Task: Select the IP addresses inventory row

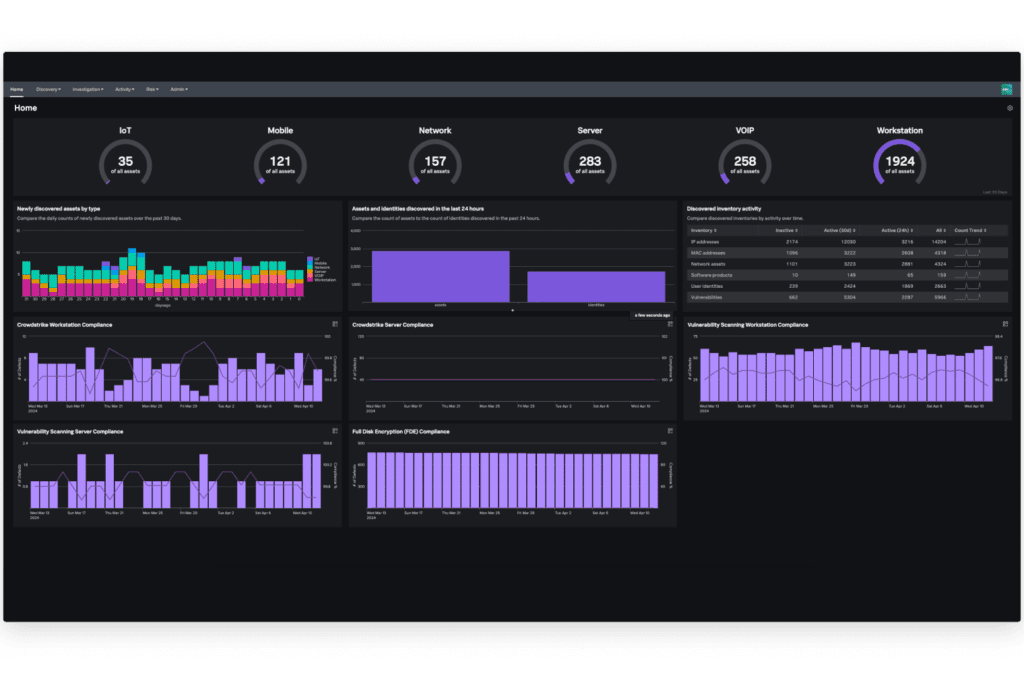Action: [846, 242]
